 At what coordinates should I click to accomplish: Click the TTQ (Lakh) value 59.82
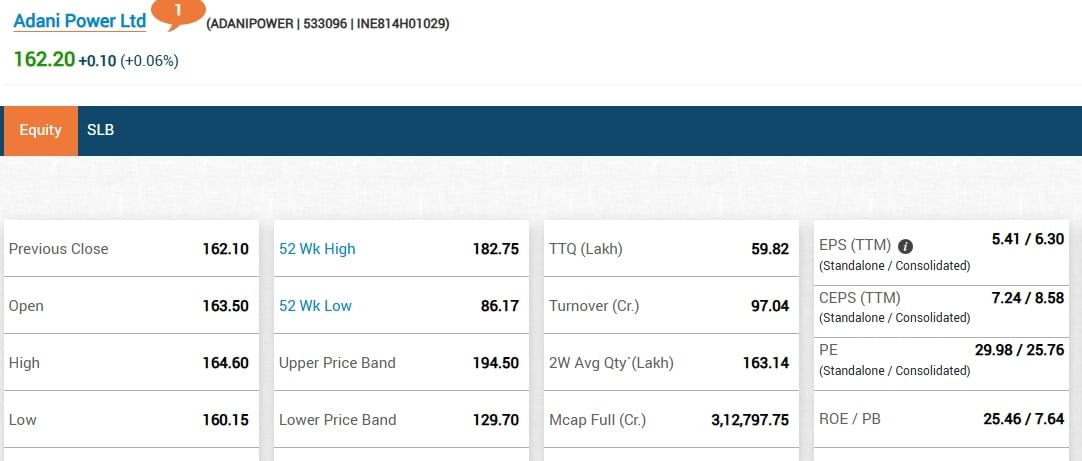[769, 249]
